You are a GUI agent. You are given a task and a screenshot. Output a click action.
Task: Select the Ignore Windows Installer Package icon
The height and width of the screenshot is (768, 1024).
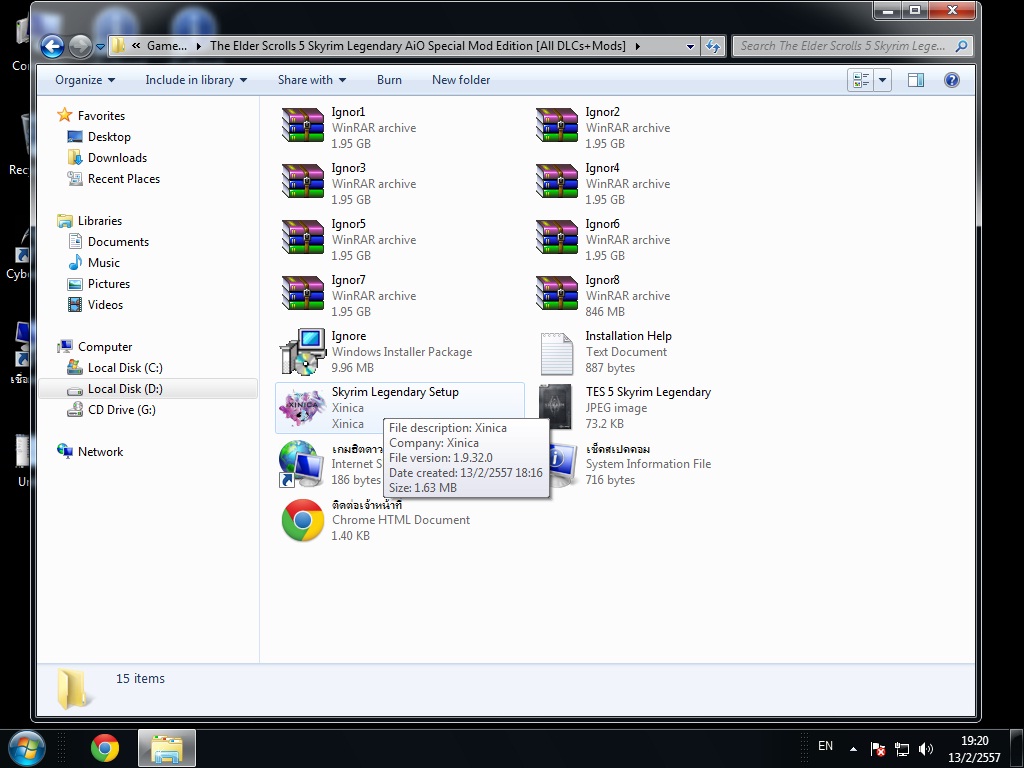(x=302, y=351)
